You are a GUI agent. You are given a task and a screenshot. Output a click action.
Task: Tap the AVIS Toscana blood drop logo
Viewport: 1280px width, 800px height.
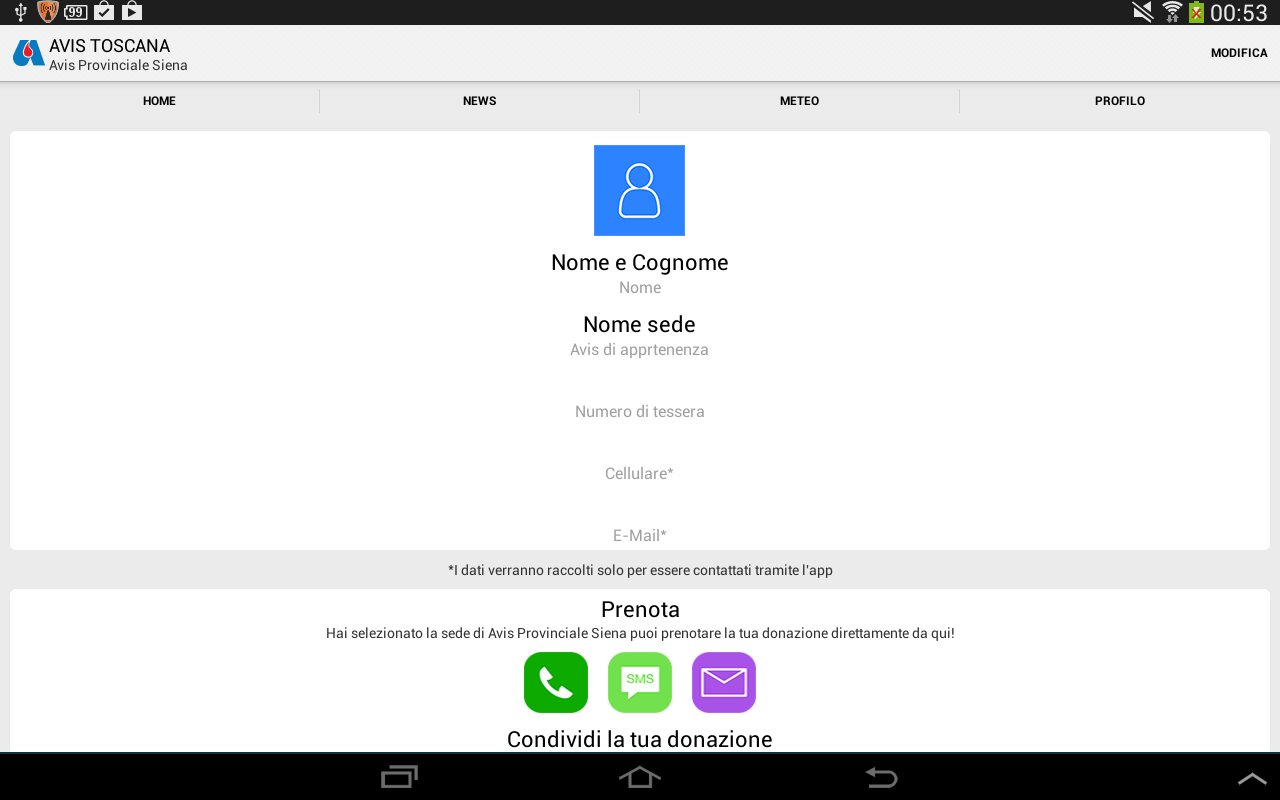coord(28,53)
